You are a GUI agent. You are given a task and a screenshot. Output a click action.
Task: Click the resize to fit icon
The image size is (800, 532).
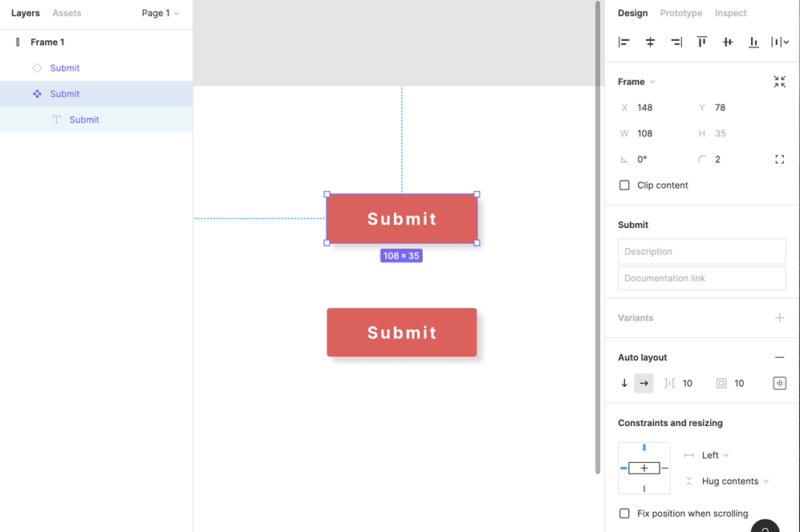point(779,82)
